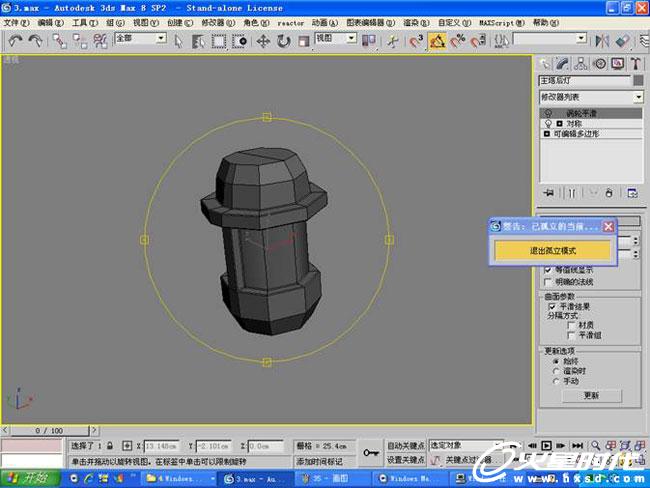This screenshot has width=650, height=488.
Task: Open the 修改器 menu
Action: [218, 23]
